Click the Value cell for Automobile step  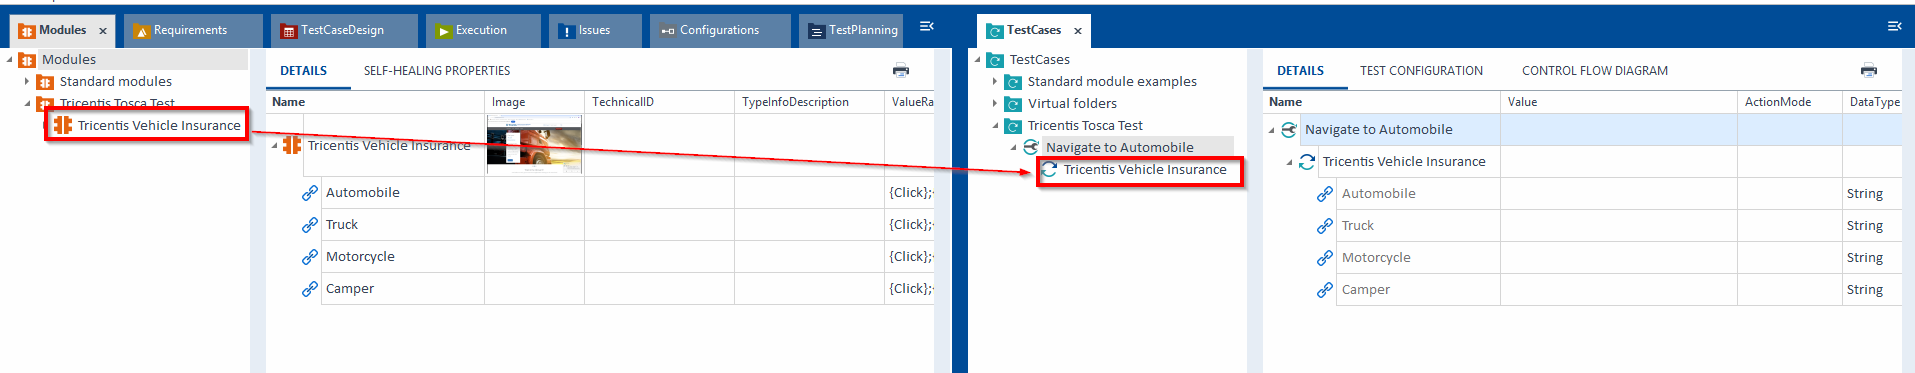pyautogui.click(x=1619, y=194)
